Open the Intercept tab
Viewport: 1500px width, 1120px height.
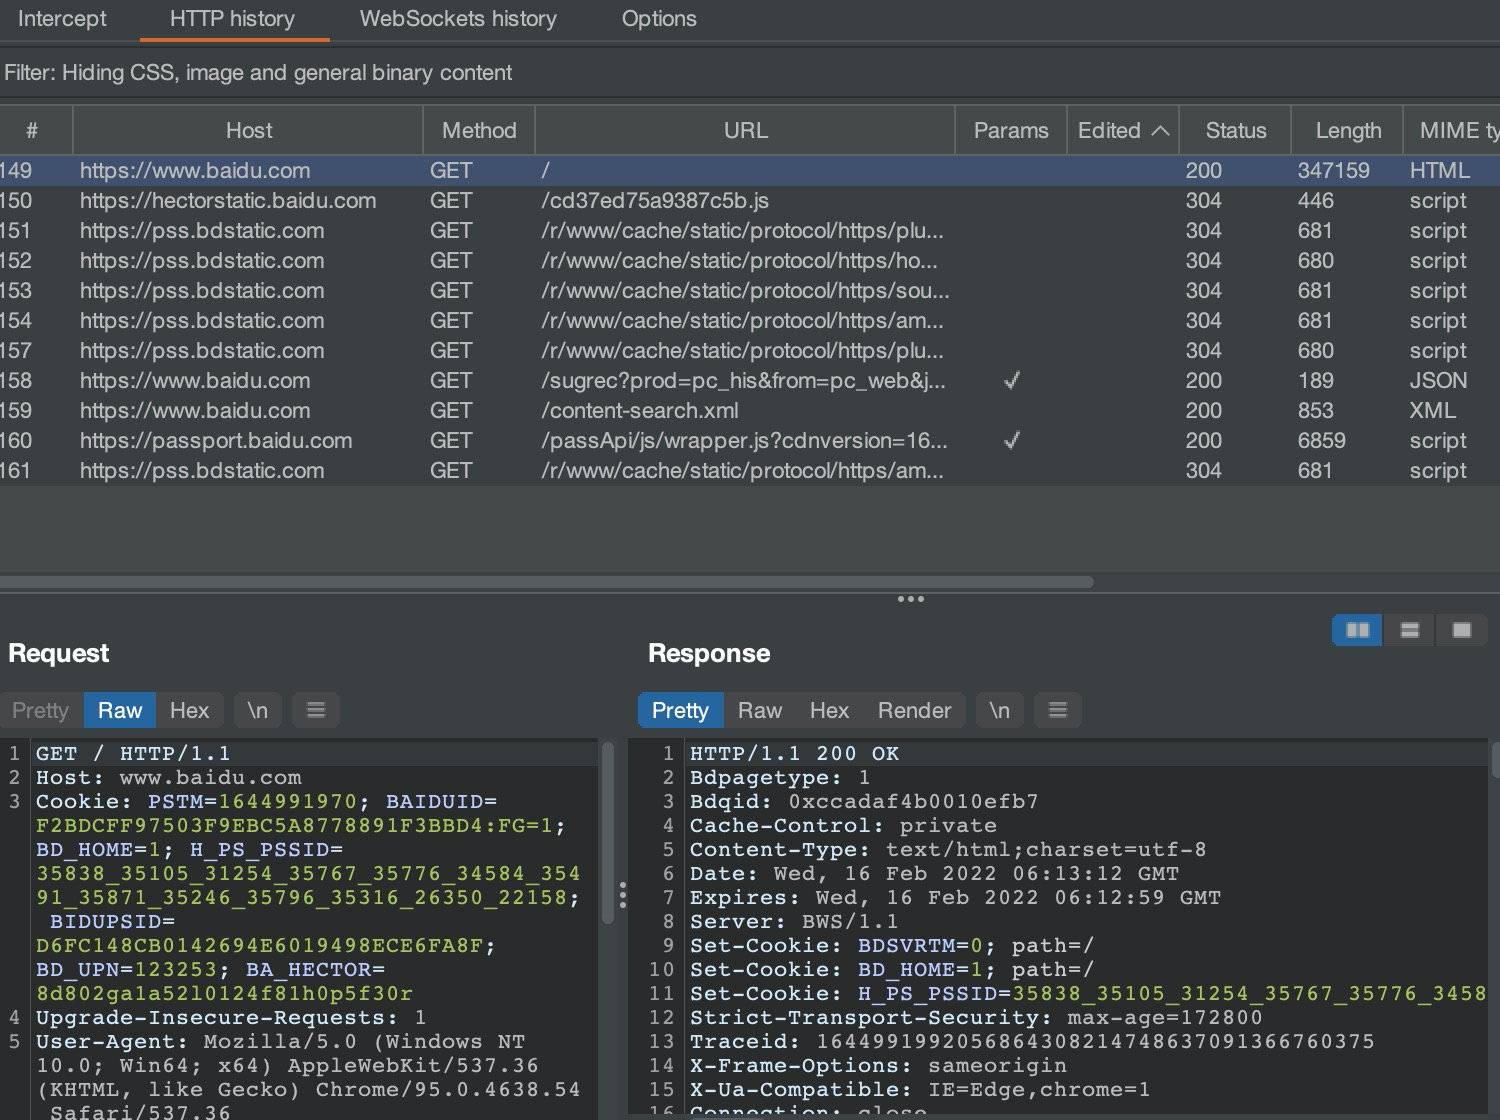pyautogui.click(x=62, y=19)
